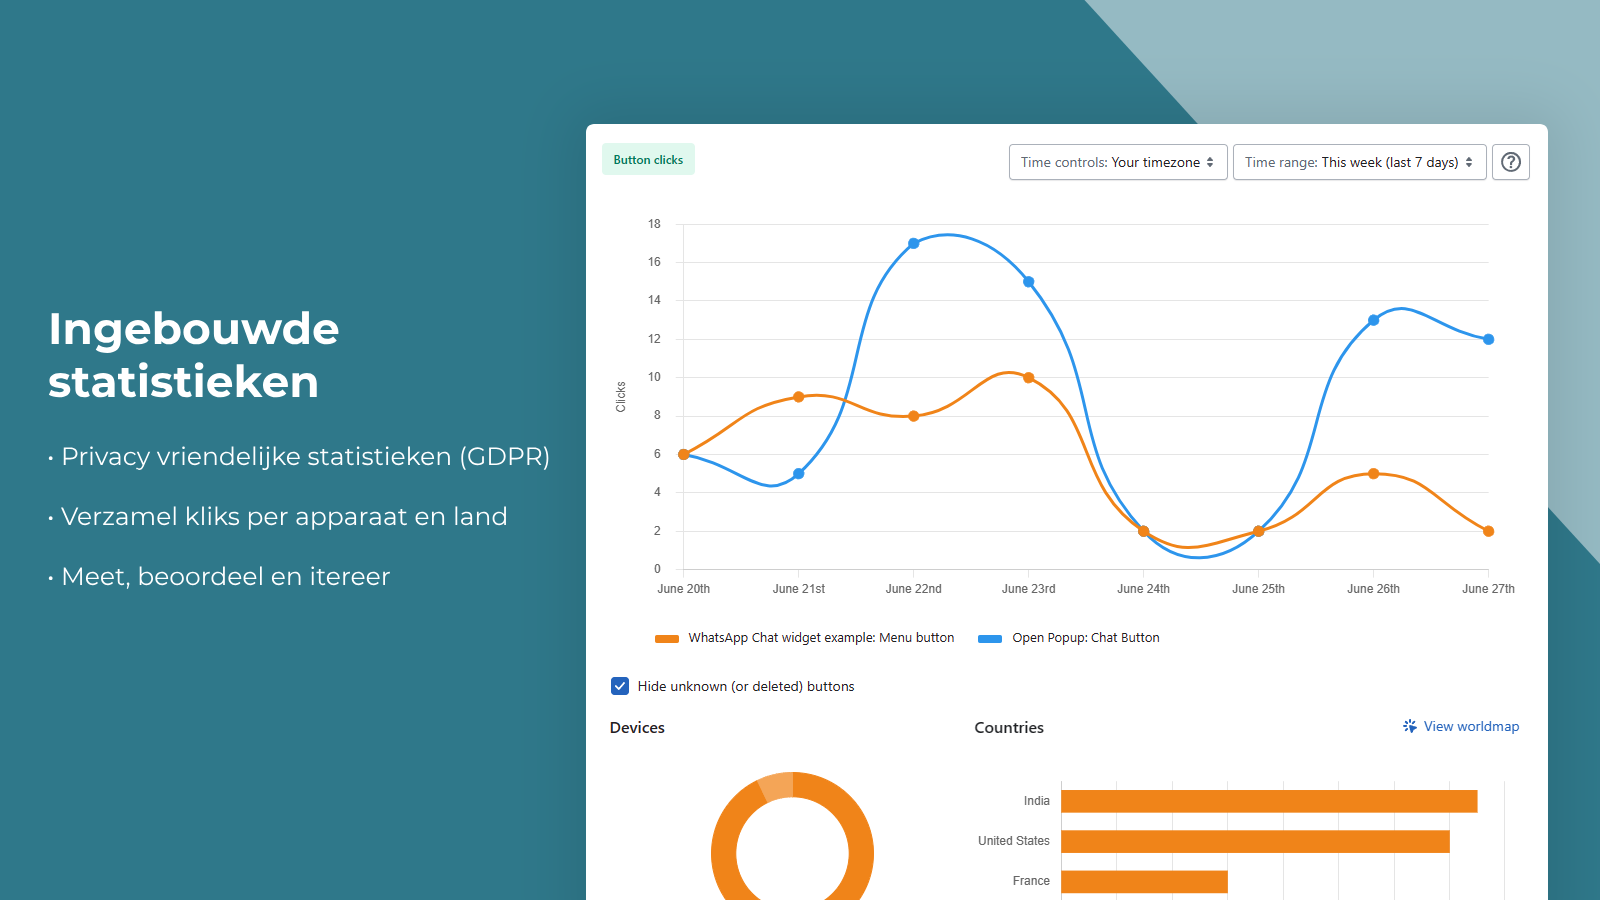
Task: Click the View worldmap sparkle icon
Action: (x=1410, y=726)
